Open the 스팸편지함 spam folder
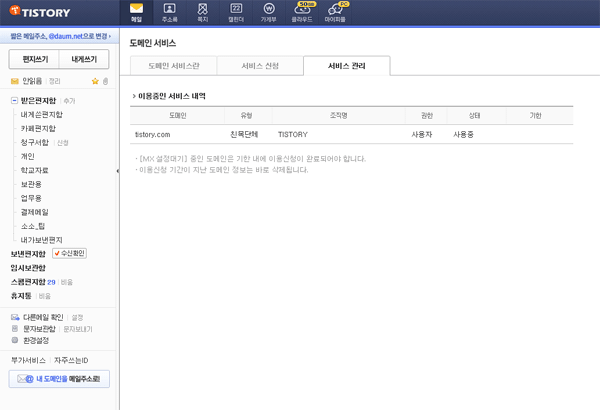 [x=28, y=282]
